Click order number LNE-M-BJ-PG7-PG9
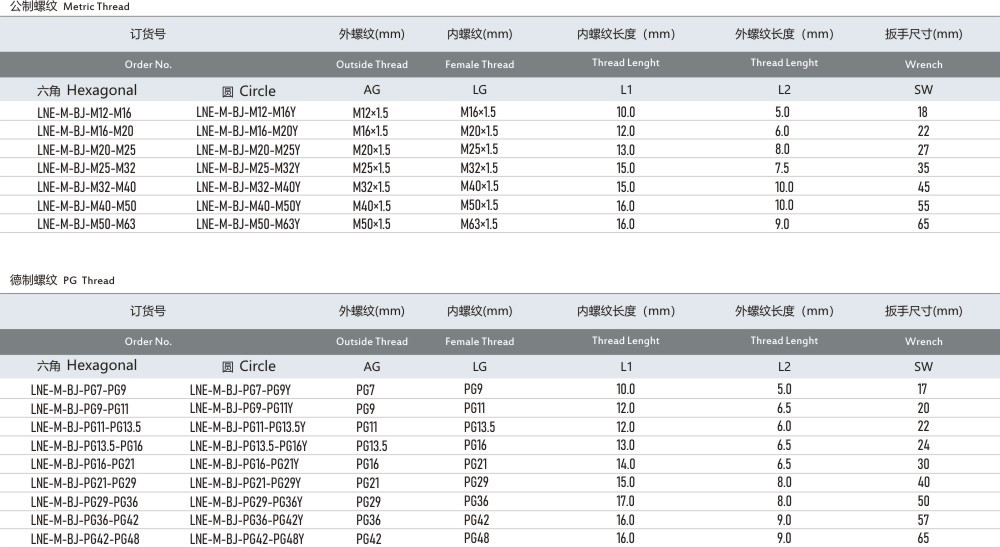Image resolution: width=1000 pixels, height=548 pixels. [79, 389]
